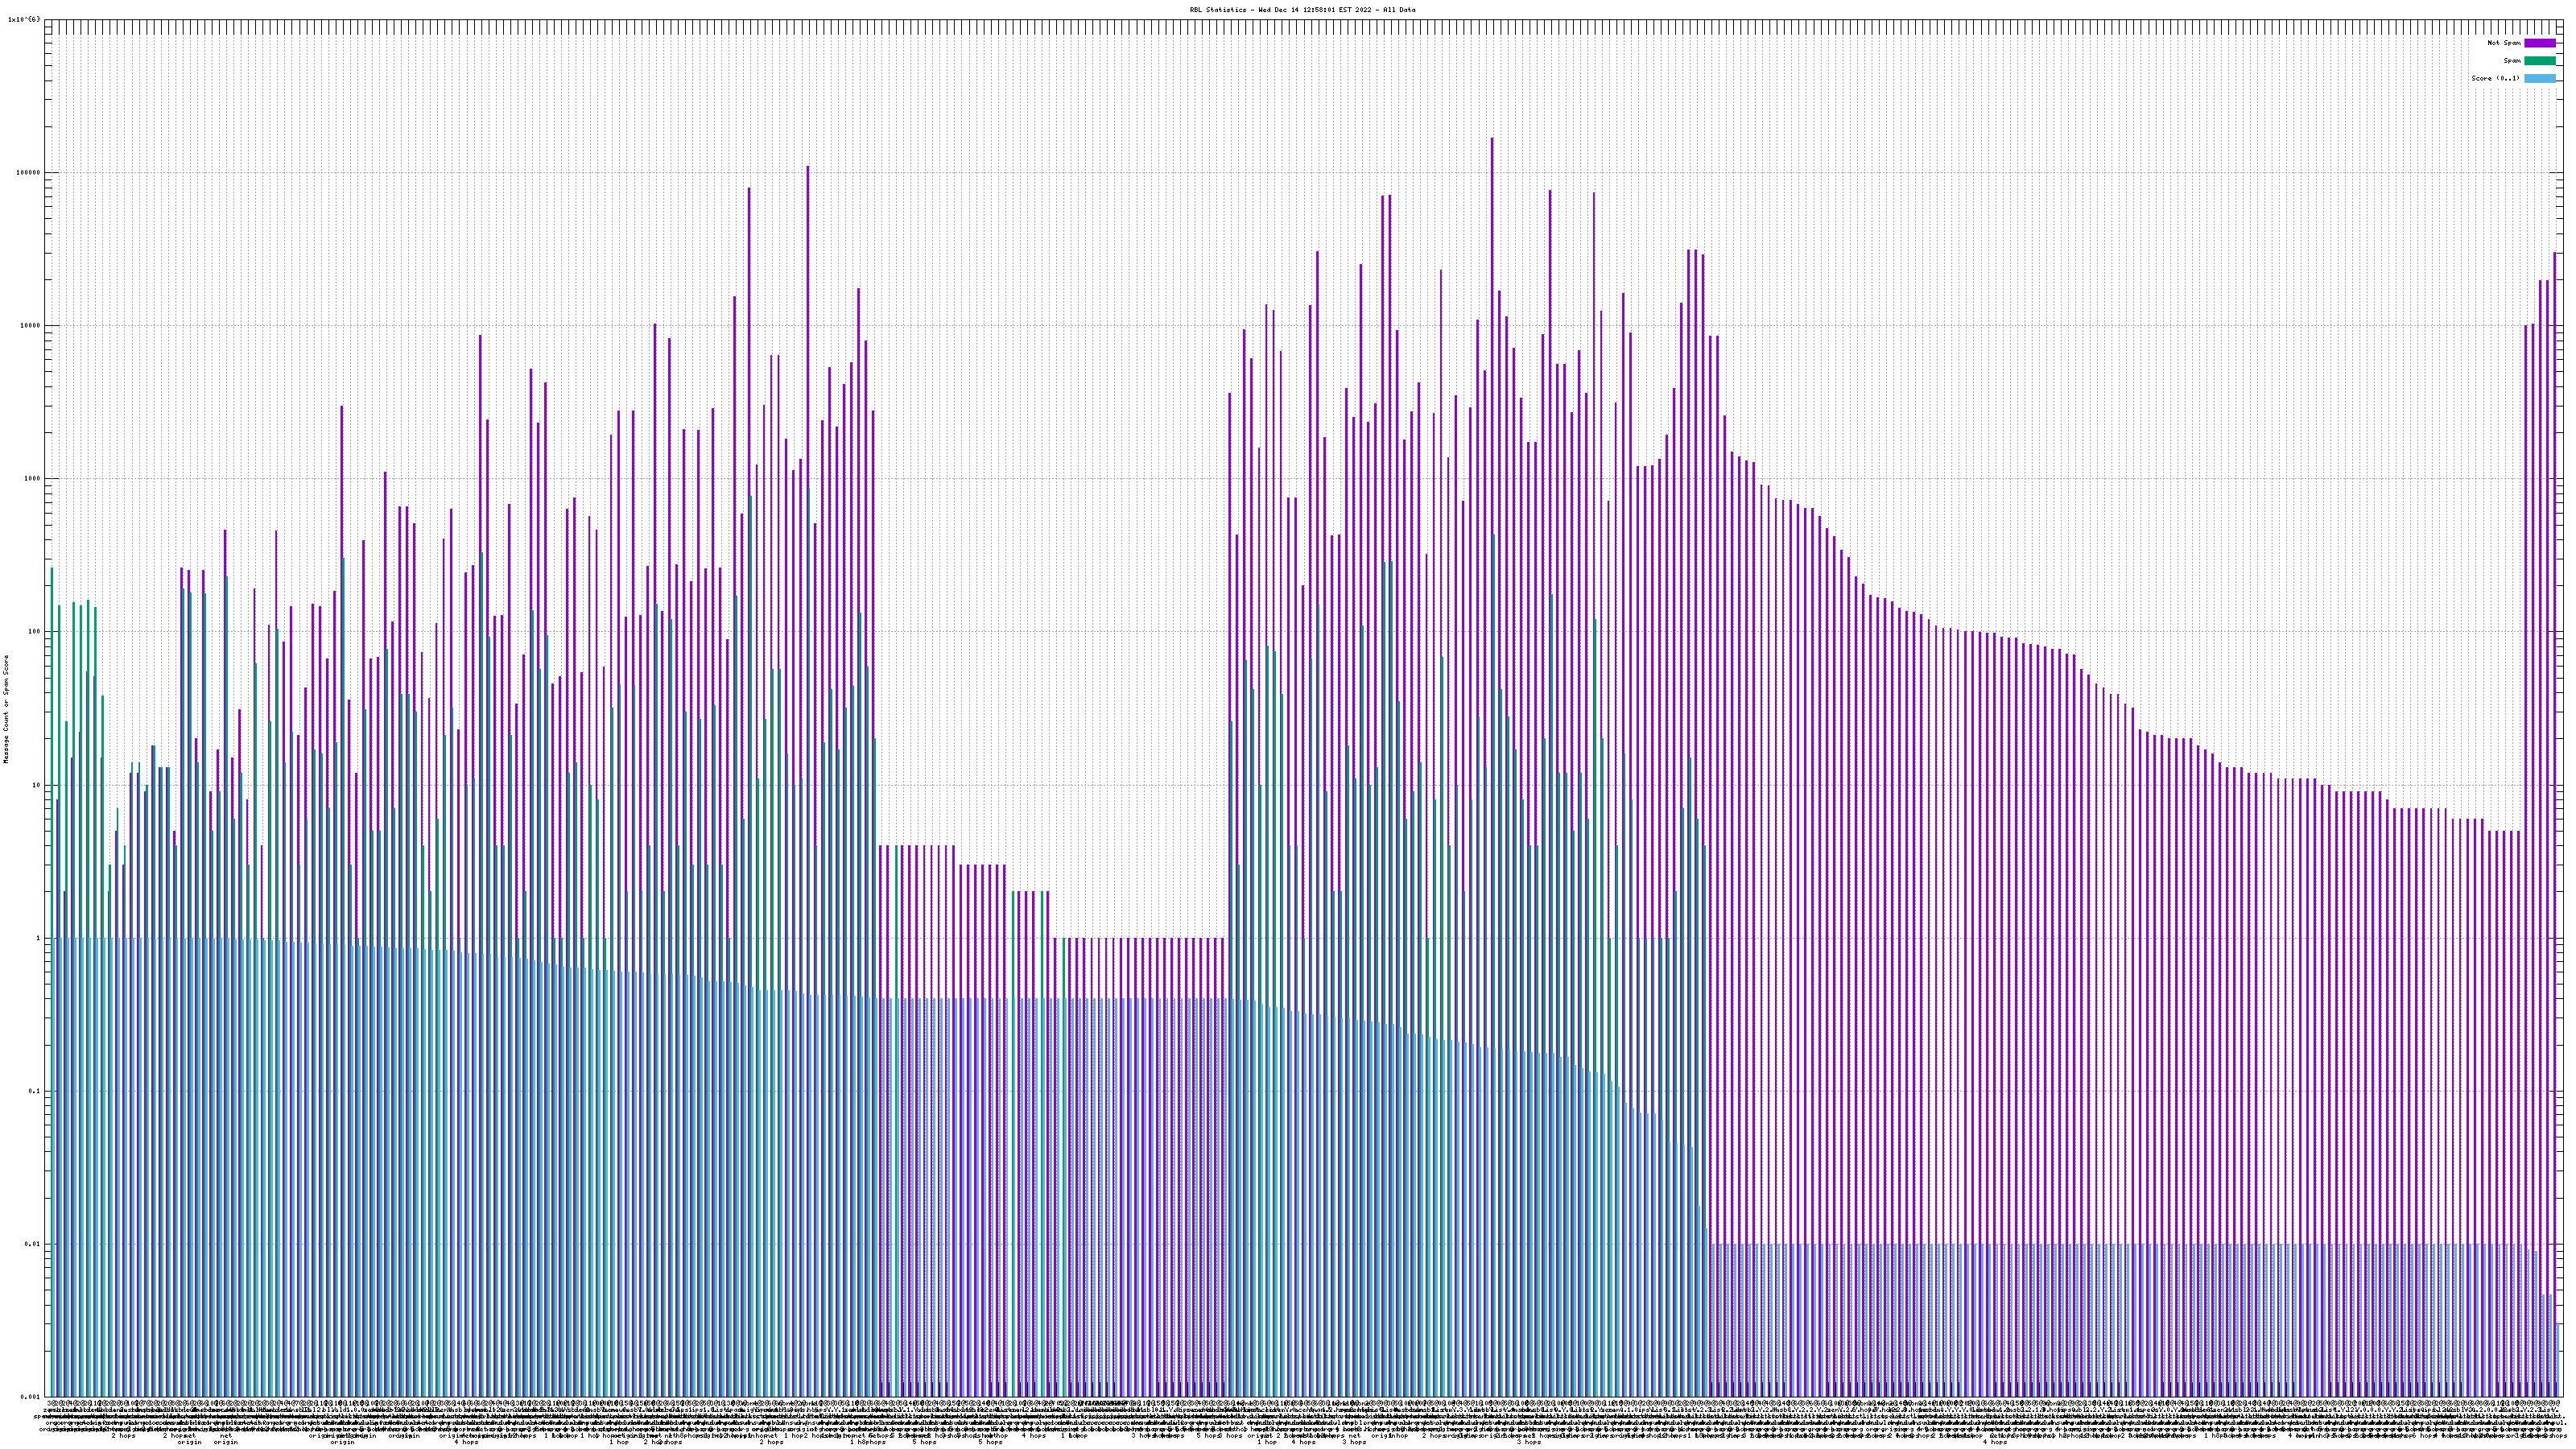
Task: Click the 100000 y-axis tick label
Action: click(x=28, y=172)
